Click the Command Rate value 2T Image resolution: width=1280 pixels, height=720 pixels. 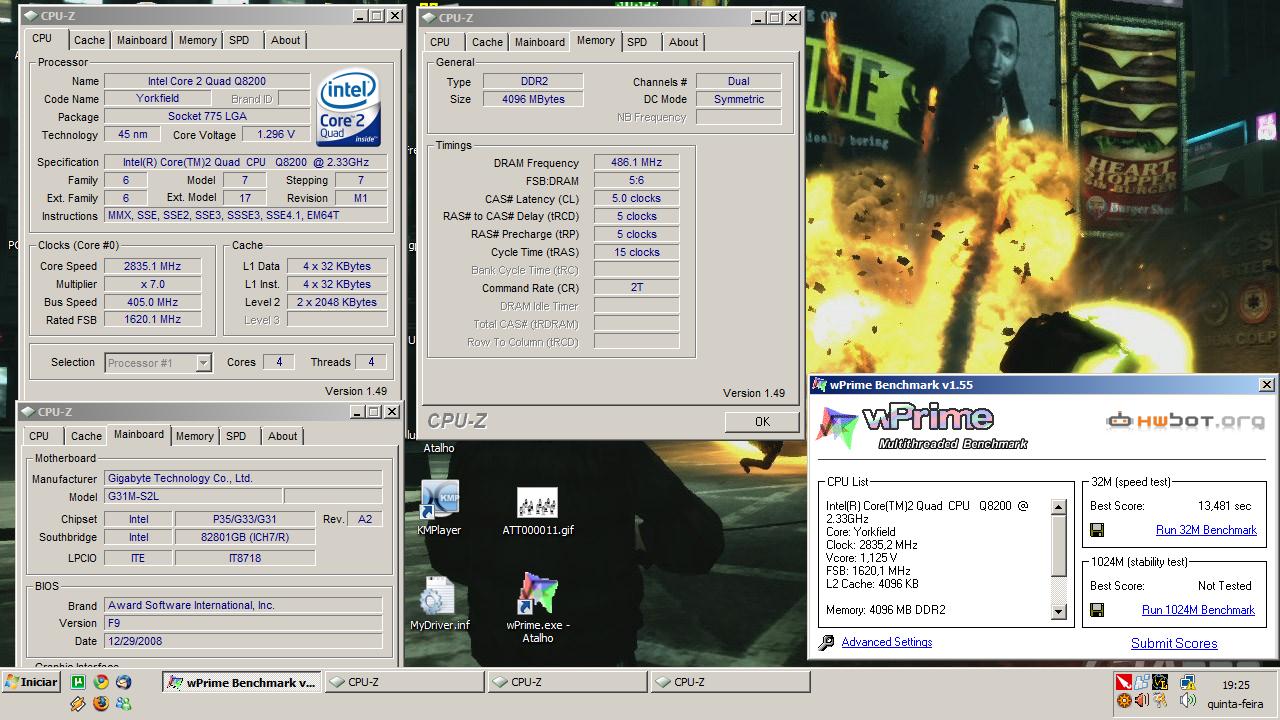point(636,288)
